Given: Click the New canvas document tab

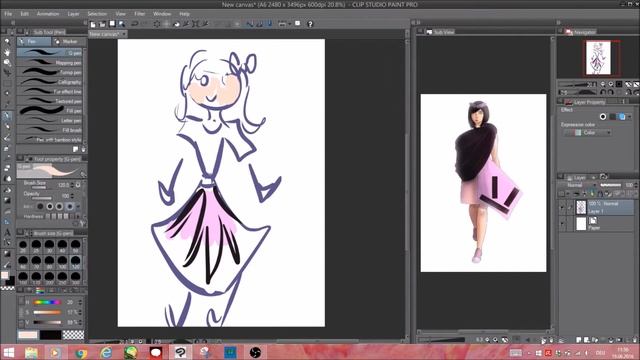Looking at the screenshot, I should 107,34.
